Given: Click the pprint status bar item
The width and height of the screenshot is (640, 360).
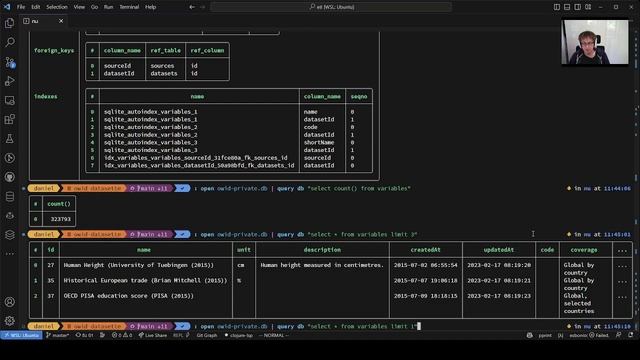Looking at the screenshot, I should pos(545,335).
